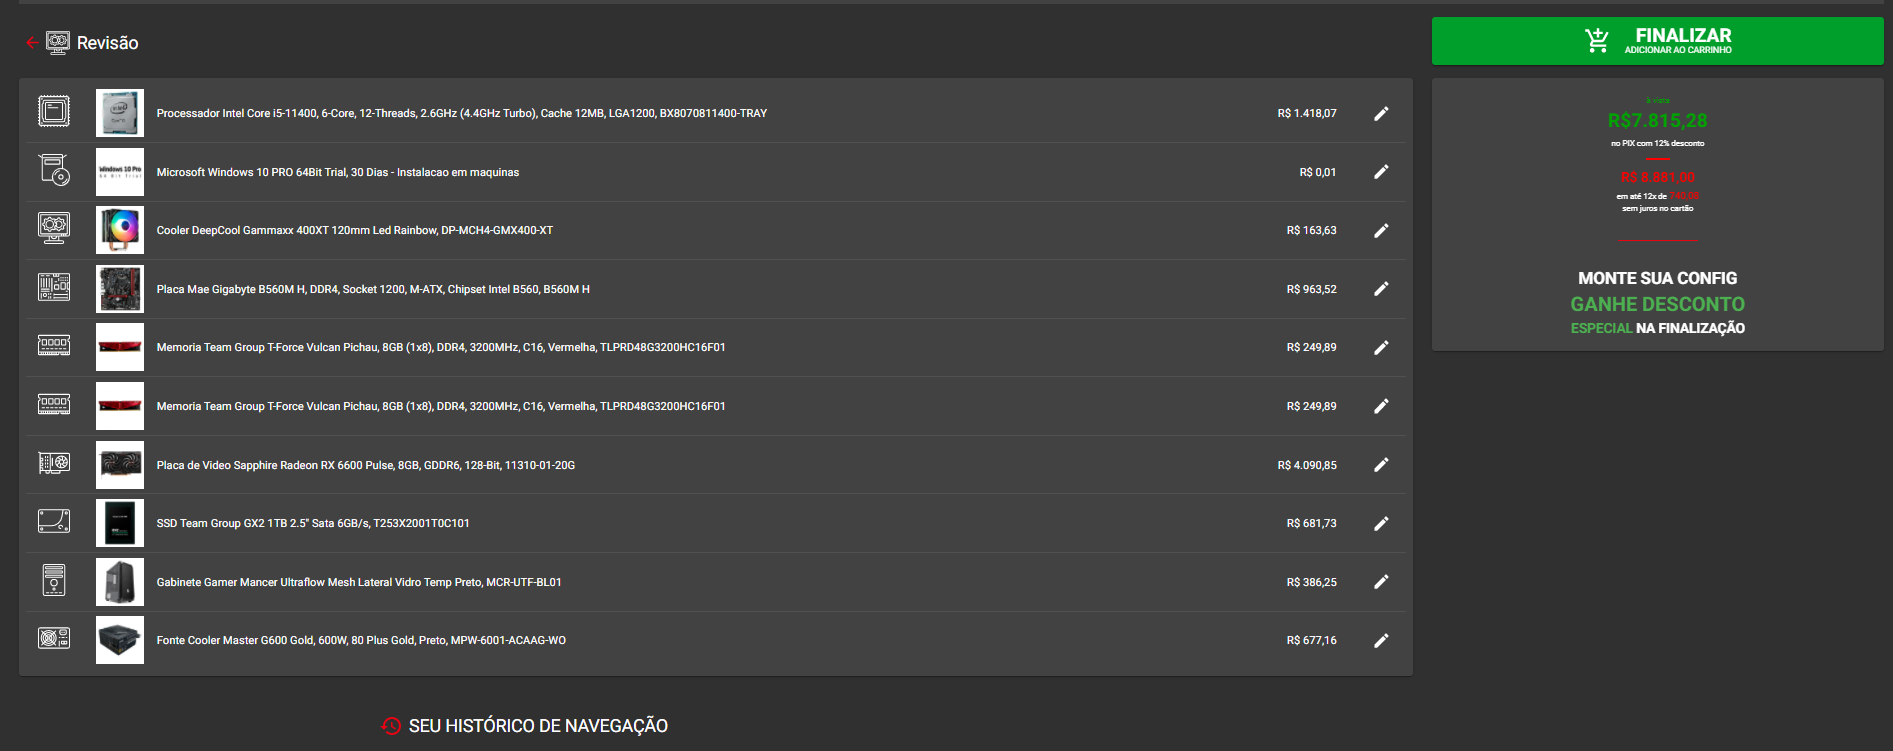Click the R$ 677,16 power supply price
Viewport: 1893px width, 751px height.
coord(1312,640)
